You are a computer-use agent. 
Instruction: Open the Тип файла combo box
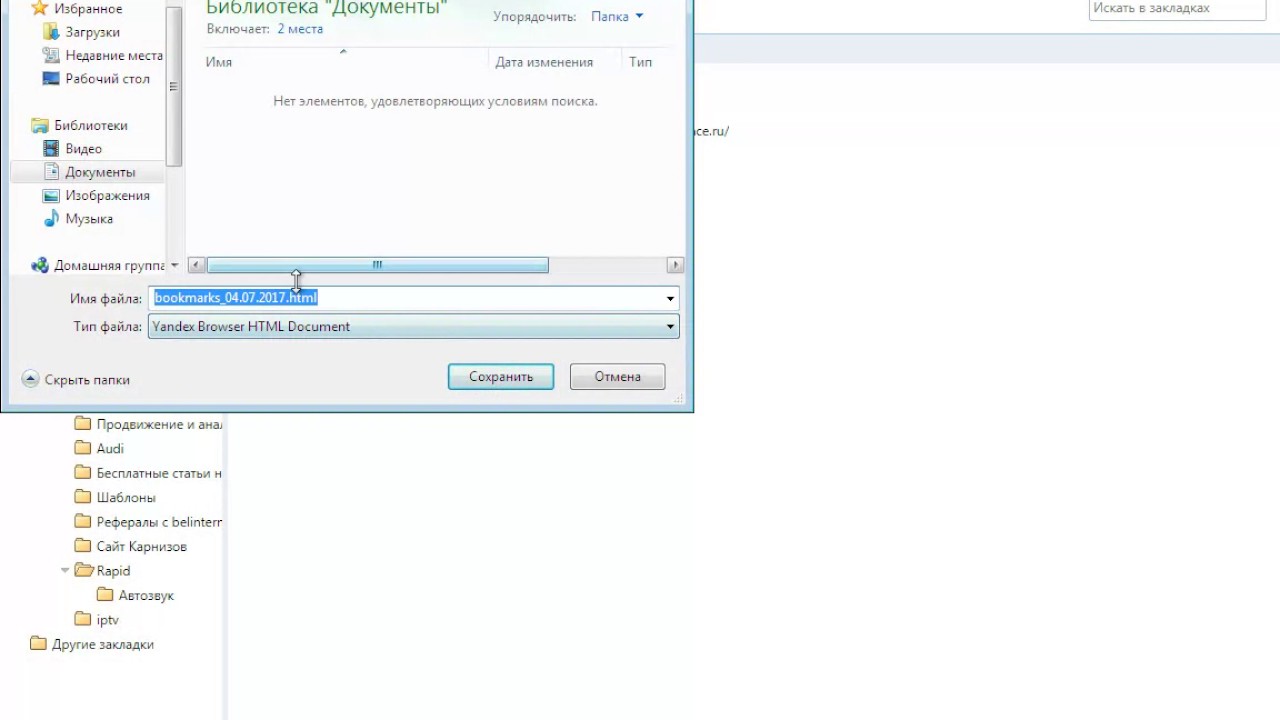pyautogui.click(x=413, y=326)
